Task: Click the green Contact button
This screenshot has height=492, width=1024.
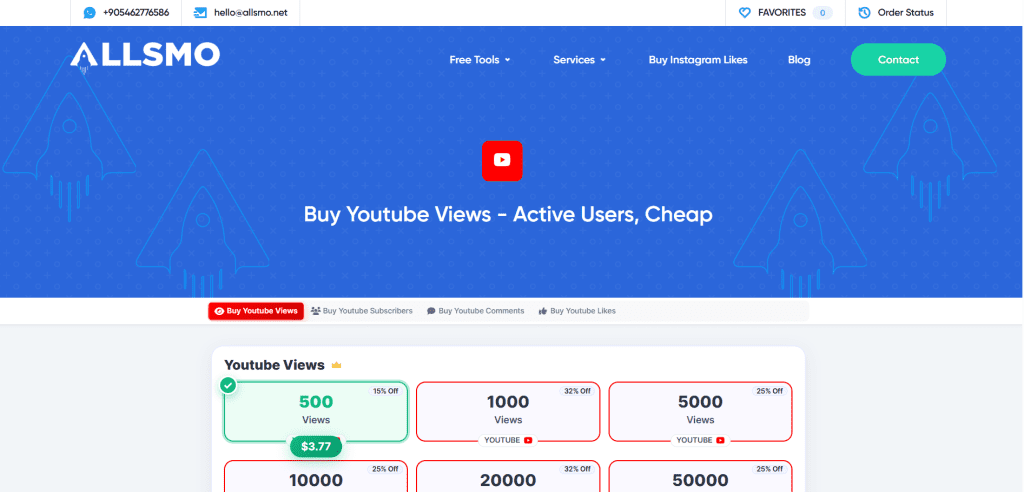Action: (x=898, y=59)
